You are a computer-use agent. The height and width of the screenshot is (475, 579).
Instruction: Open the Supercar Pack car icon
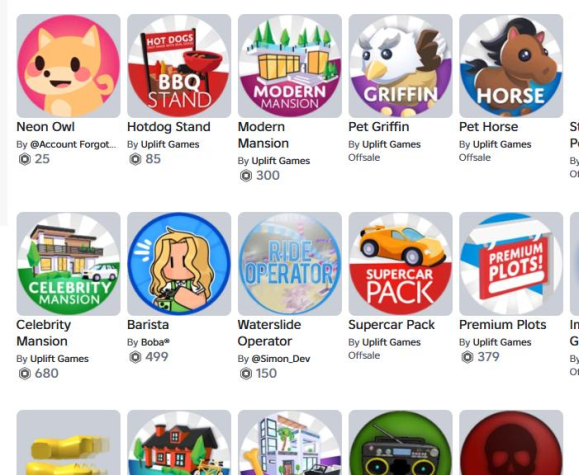coord(400,264)
